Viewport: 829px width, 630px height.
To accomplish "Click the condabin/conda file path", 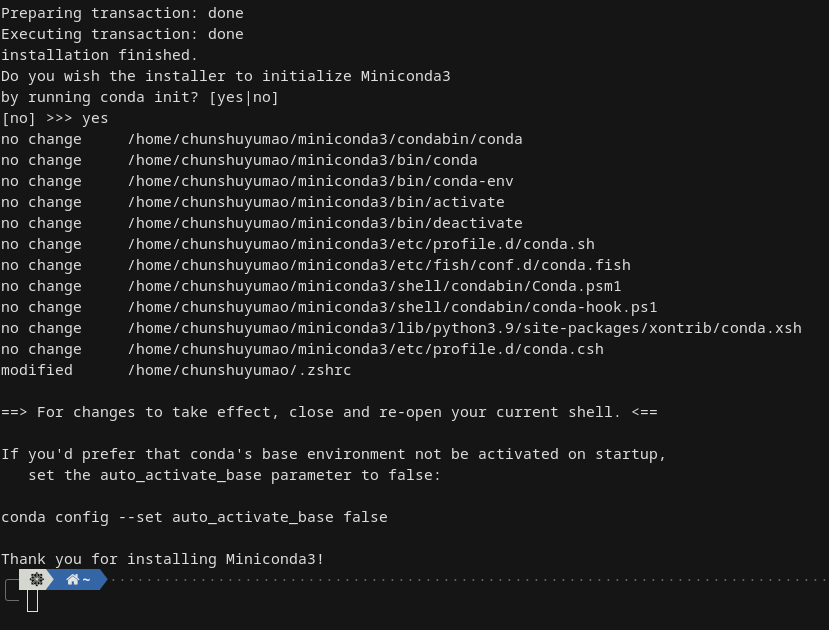I will click(325, 139).
